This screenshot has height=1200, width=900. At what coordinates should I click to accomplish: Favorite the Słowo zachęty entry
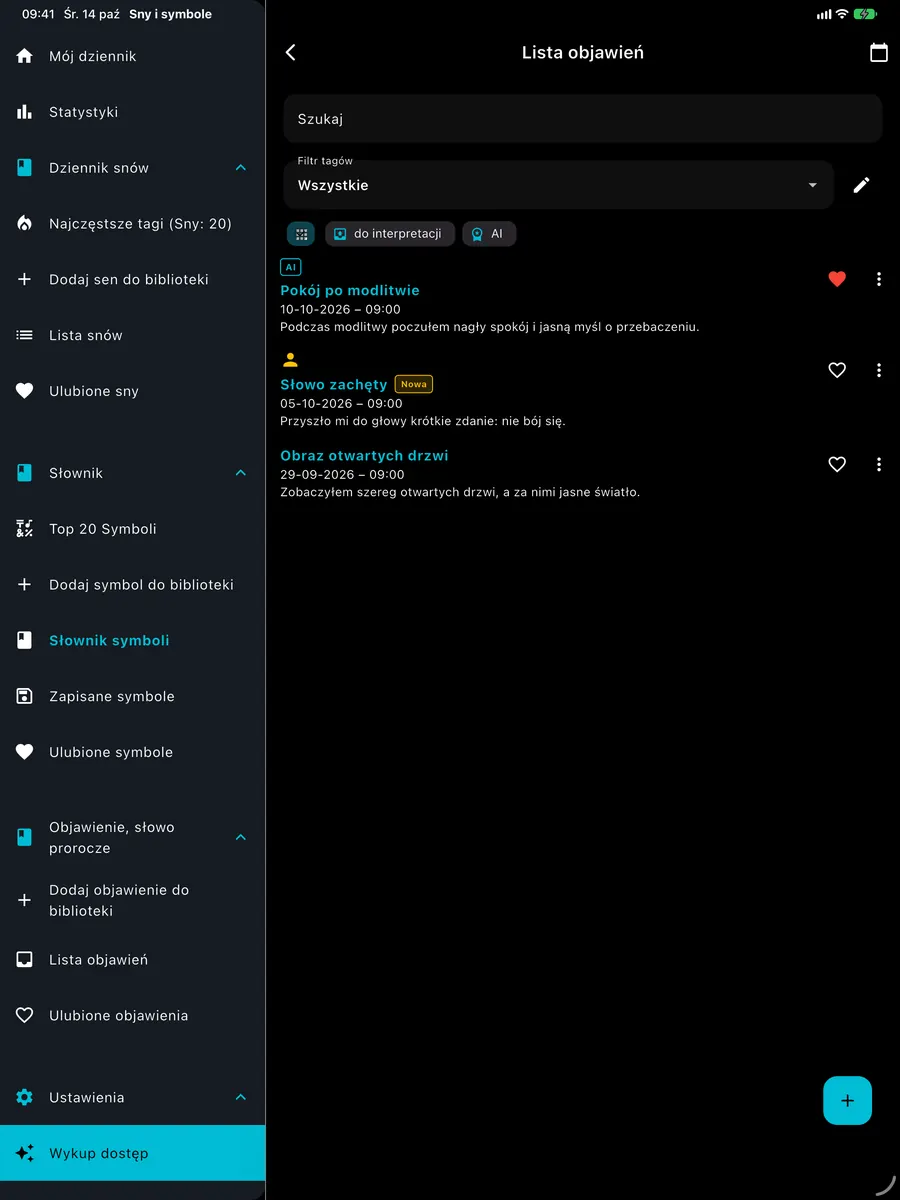pyautogui.click(x=837, y=370)
